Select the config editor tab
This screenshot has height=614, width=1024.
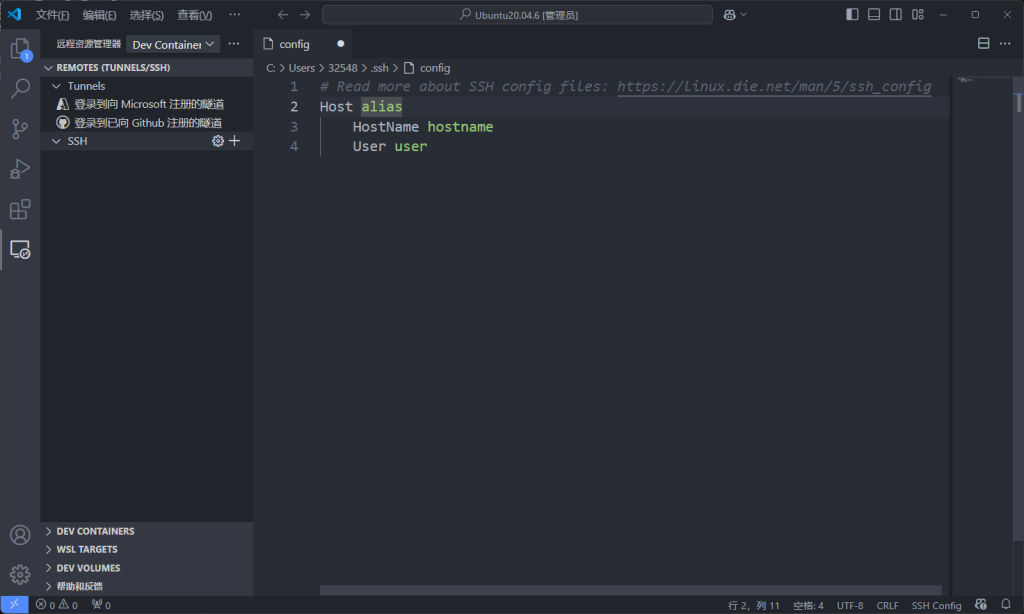(294, 44)
